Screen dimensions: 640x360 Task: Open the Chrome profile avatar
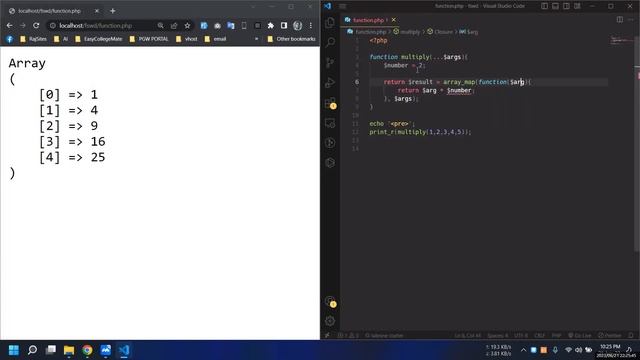(x=298, y=25)
